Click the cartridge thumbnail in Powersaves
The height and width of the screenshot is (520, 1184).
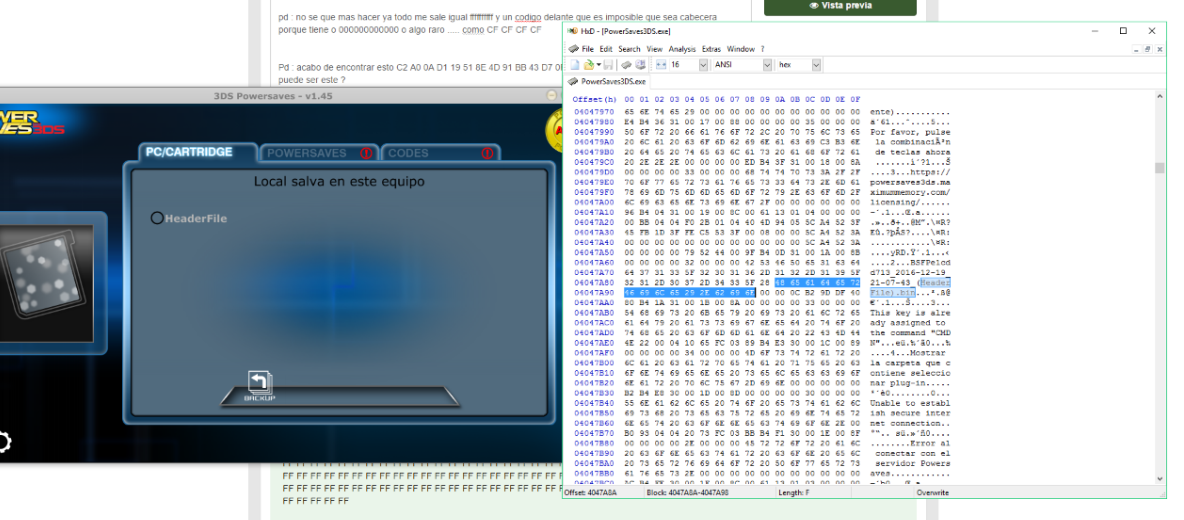(x=45, y=282)
